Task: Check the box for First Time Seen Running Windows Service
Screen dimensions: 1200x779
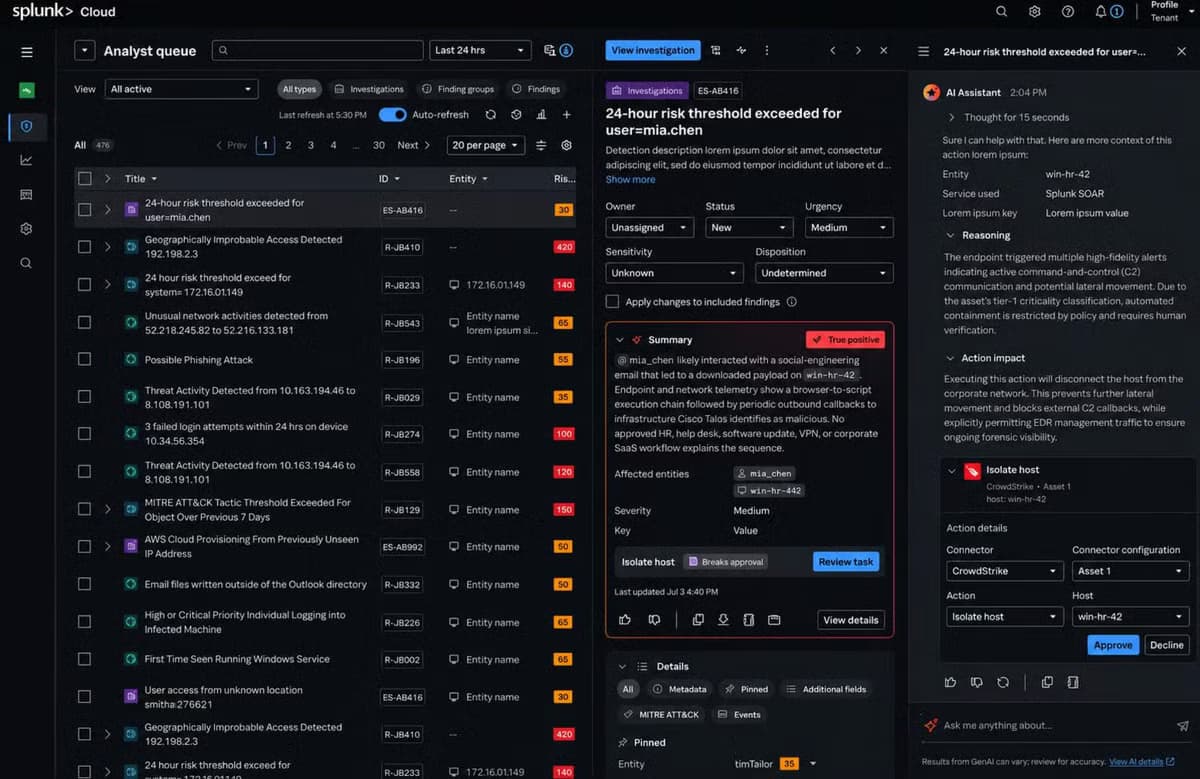Action: click(x=85, y=659)
